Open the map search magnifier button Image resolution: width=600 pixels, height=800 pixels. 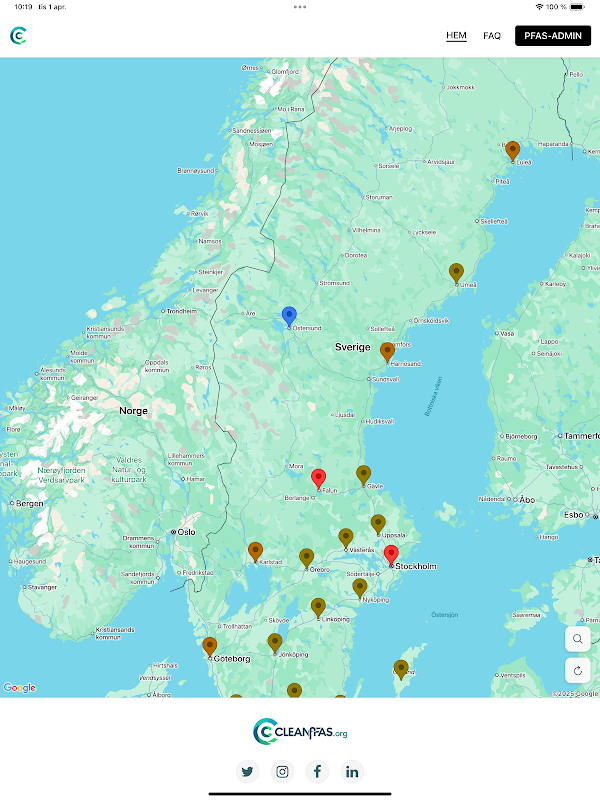click(578, 639)
